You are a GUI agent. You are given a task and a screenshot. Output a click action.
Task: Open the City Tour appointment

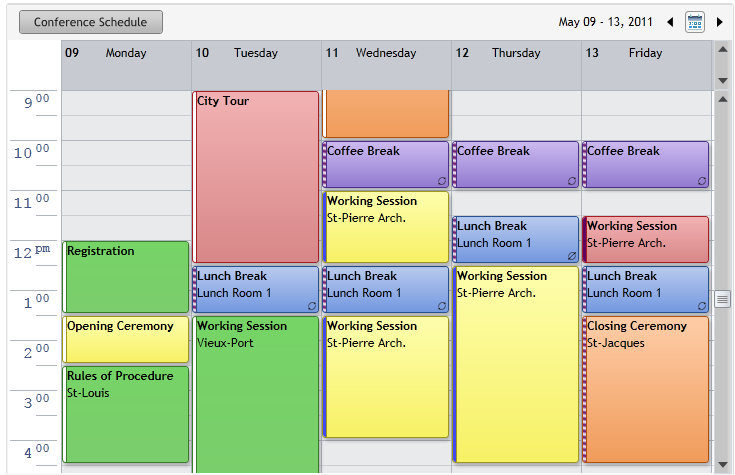click(255, 177)
